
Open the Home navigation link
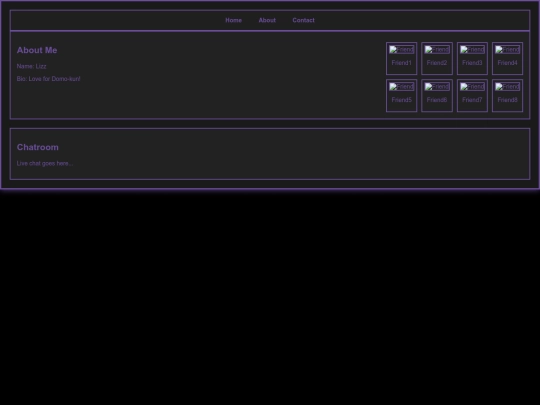(x=233, y=20)
